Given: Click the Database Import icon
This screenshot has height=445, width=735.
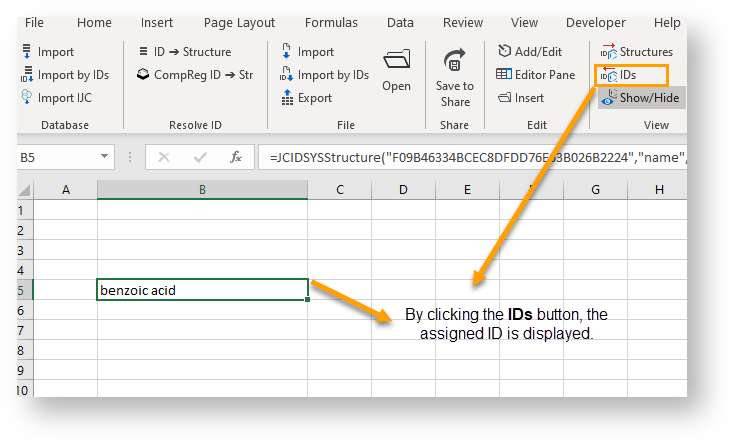Looking at the screenshot, I should (27, 52).
